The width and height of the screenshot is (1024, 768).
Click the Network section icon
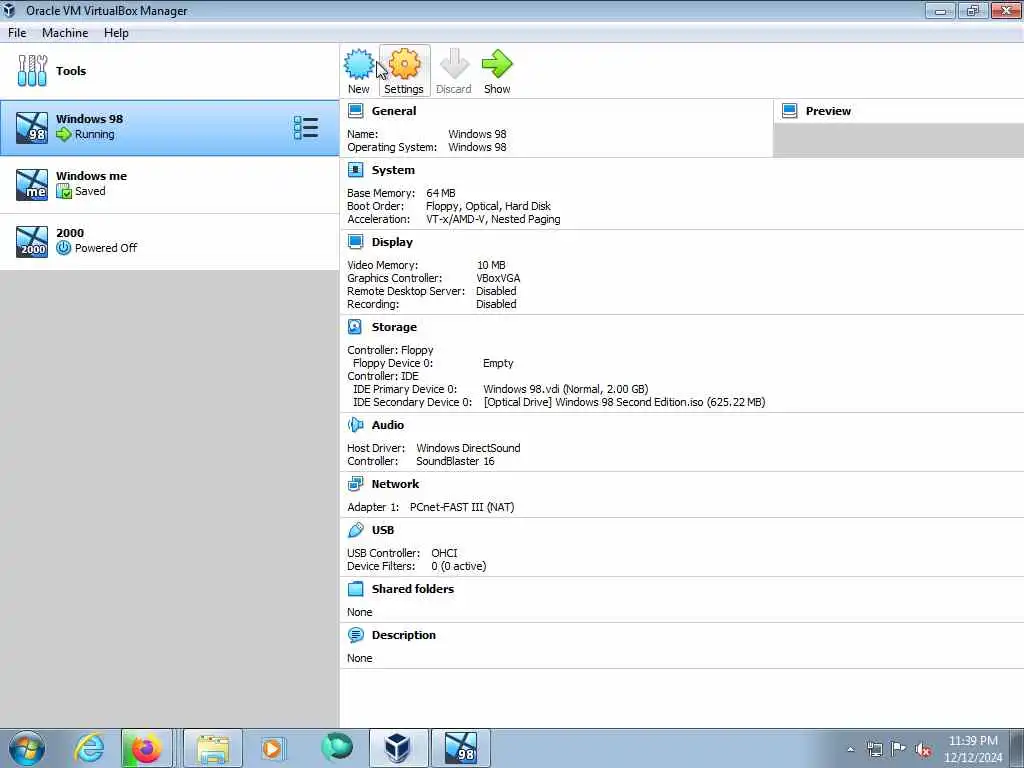tap(356, 484)
